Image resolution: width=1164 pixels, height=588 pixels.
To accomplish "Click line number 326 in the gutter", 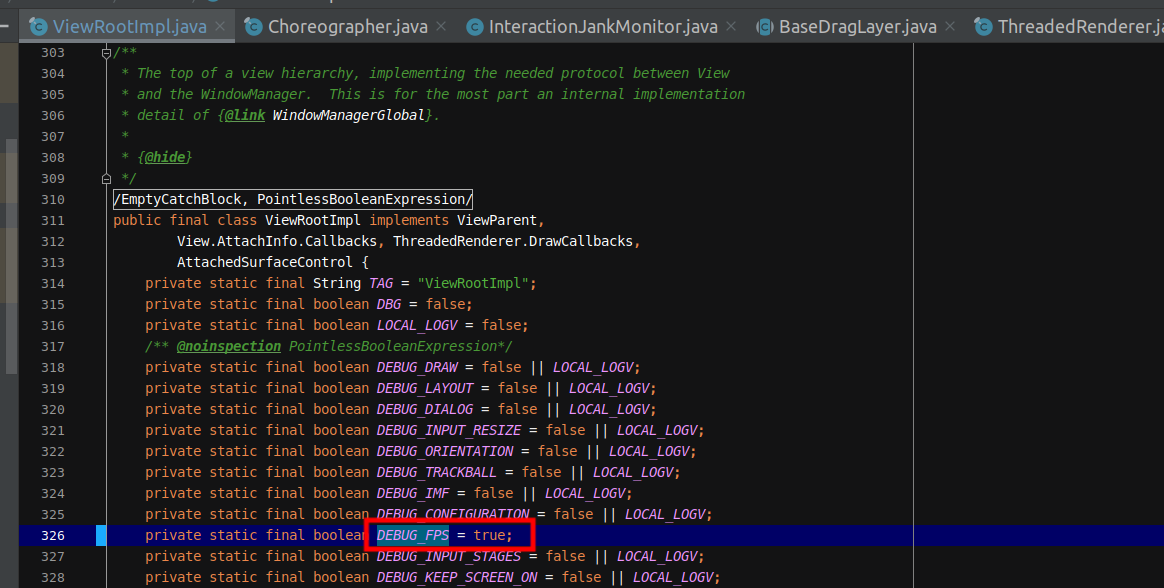I will click(53, 535).
